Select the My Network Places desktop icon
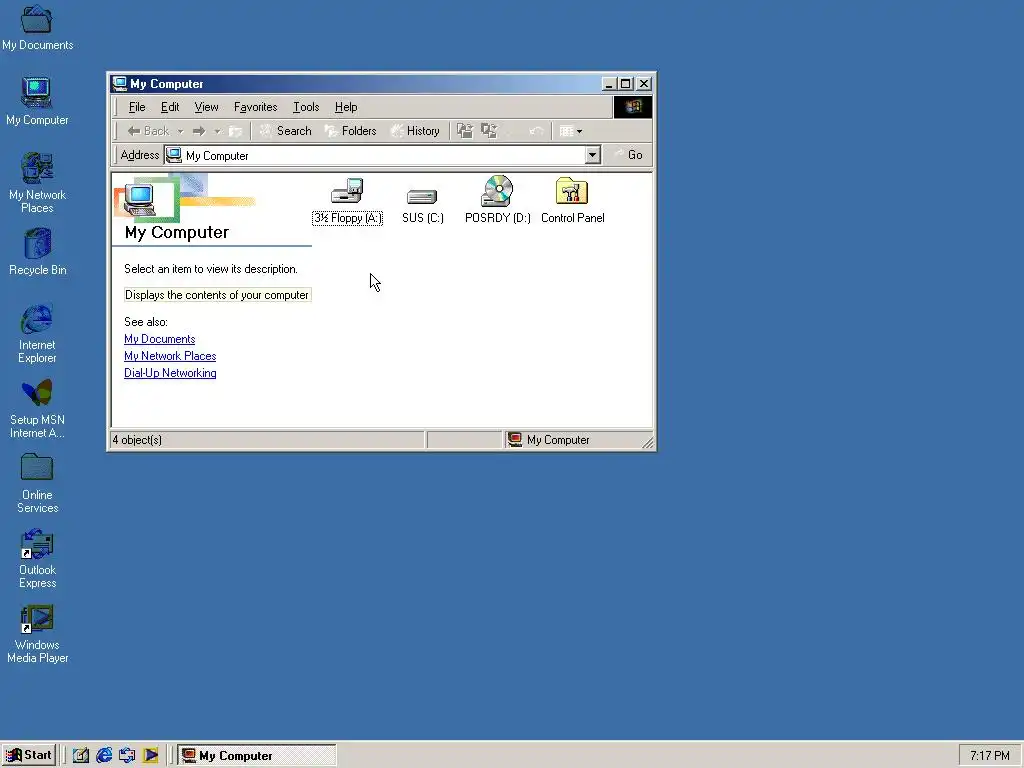This screenshot has width=1024, height=768. 37,183
